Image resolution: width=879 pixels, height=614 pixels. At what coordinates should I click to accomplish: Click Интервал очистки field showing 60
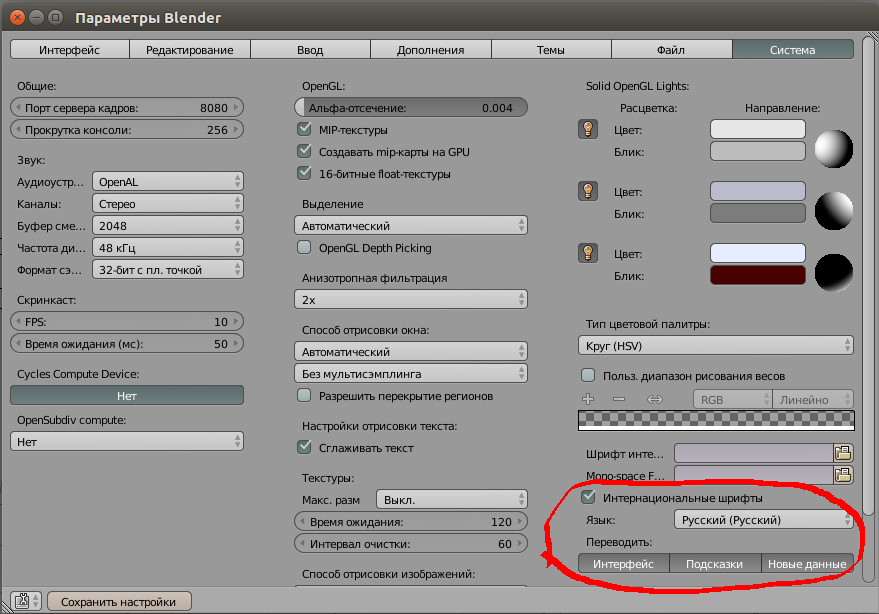(411, 543)
